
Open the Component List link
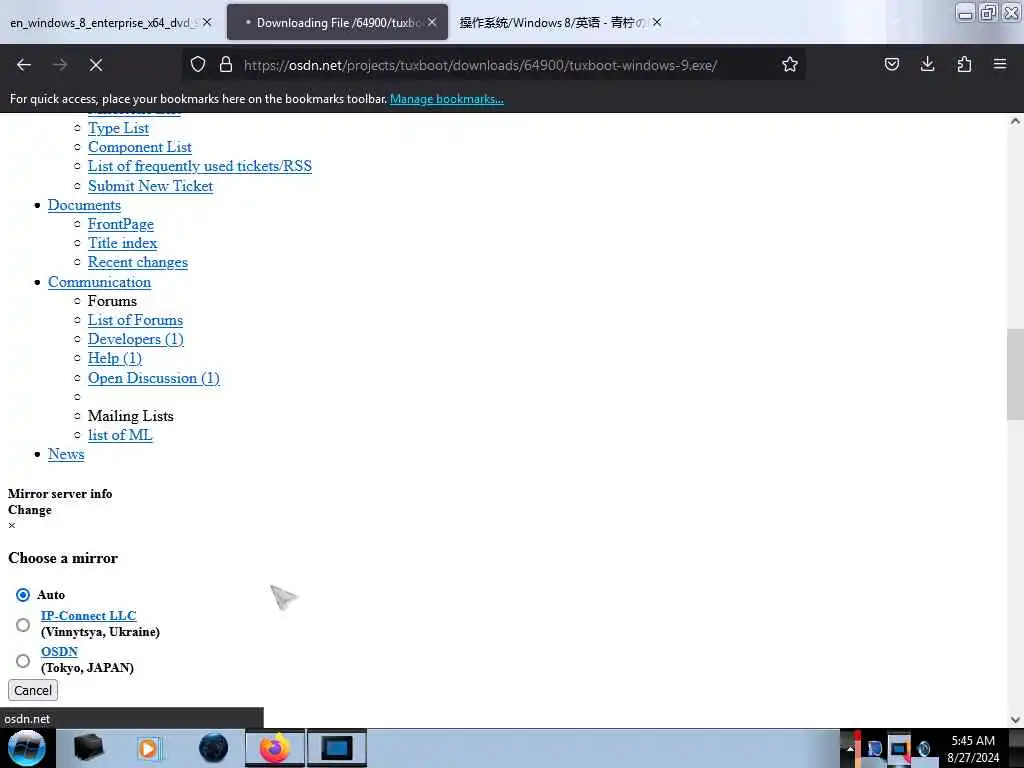point(140,147)
